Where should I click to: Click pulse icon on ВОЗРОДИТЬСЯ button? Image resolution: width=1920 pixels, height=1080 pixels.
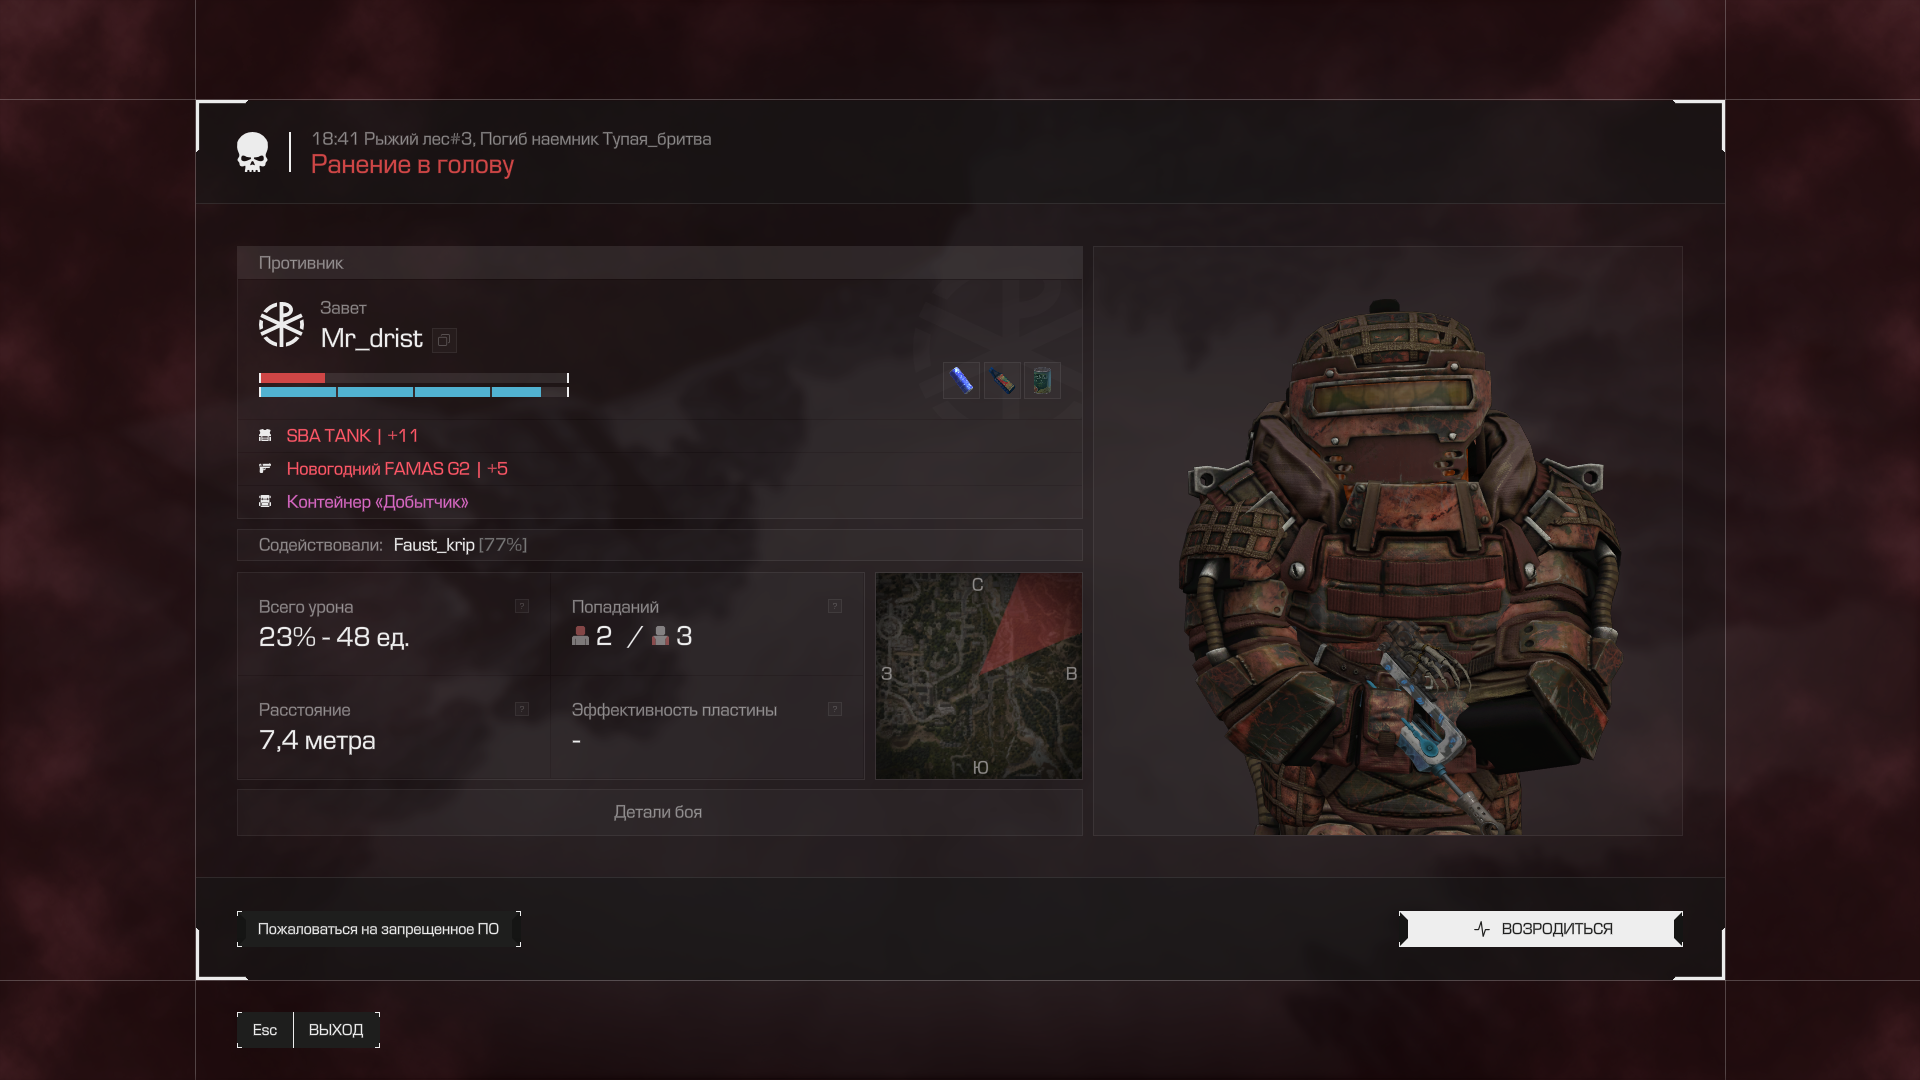[x=1482, y=929]
